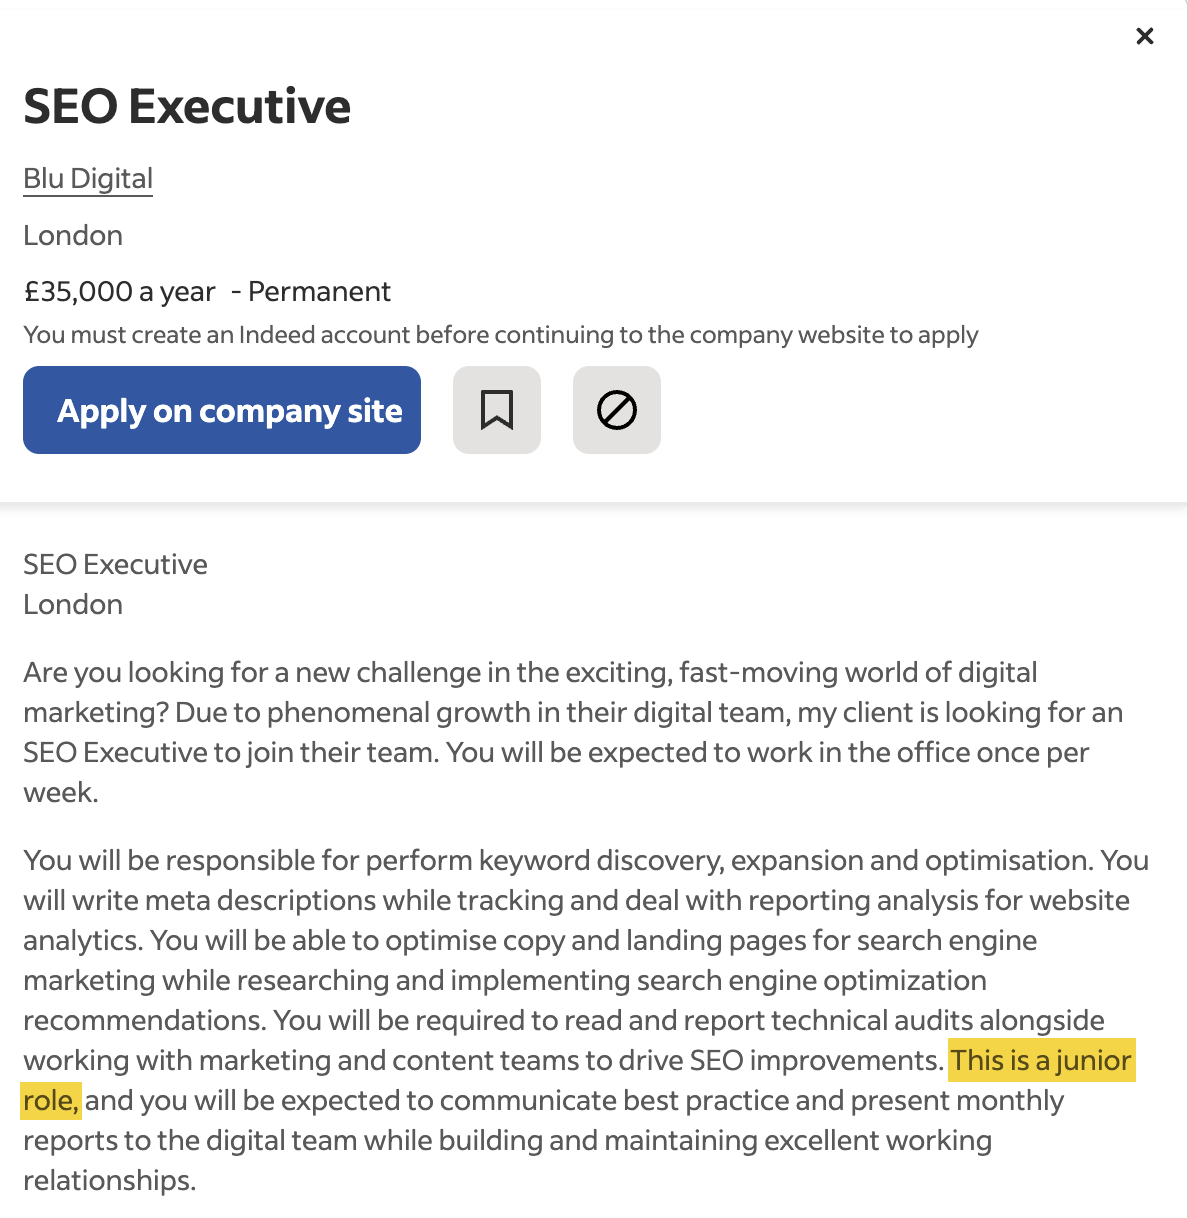Select the underlined Blu Digital company name

(x=87, y=178)
